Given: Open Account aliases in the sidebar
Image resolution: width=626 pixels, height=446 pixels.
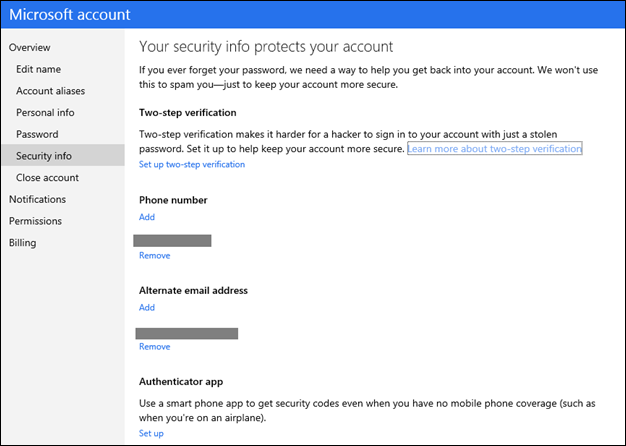Looking at the screenshot, I should pyautogui.click(x=49, y=91).
